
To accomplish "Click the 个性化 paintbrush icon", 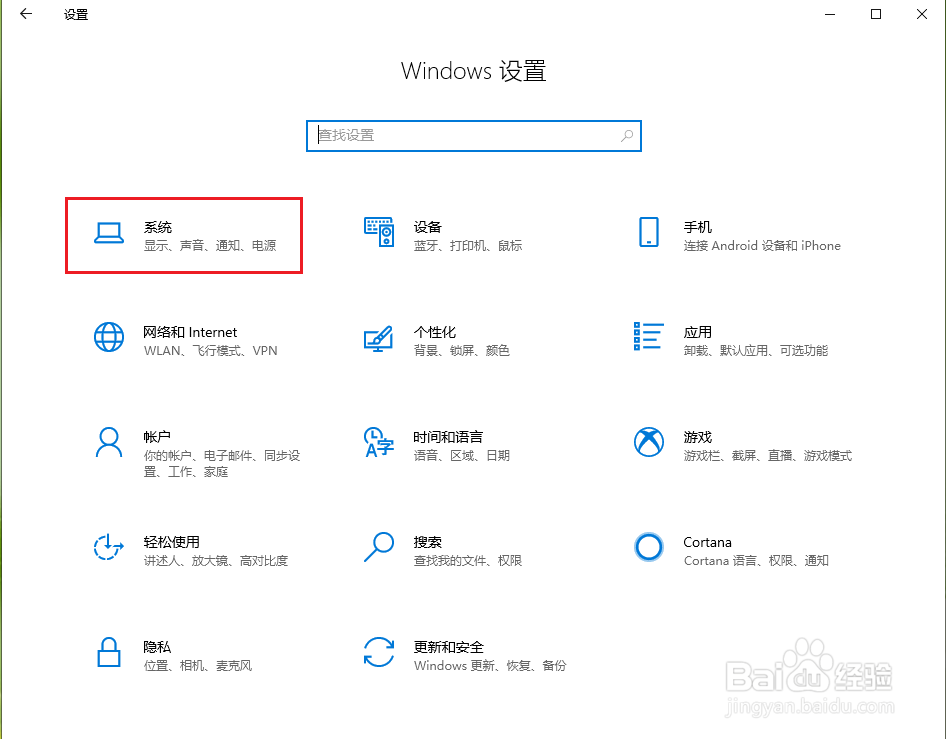I will (x=380, y=340).
